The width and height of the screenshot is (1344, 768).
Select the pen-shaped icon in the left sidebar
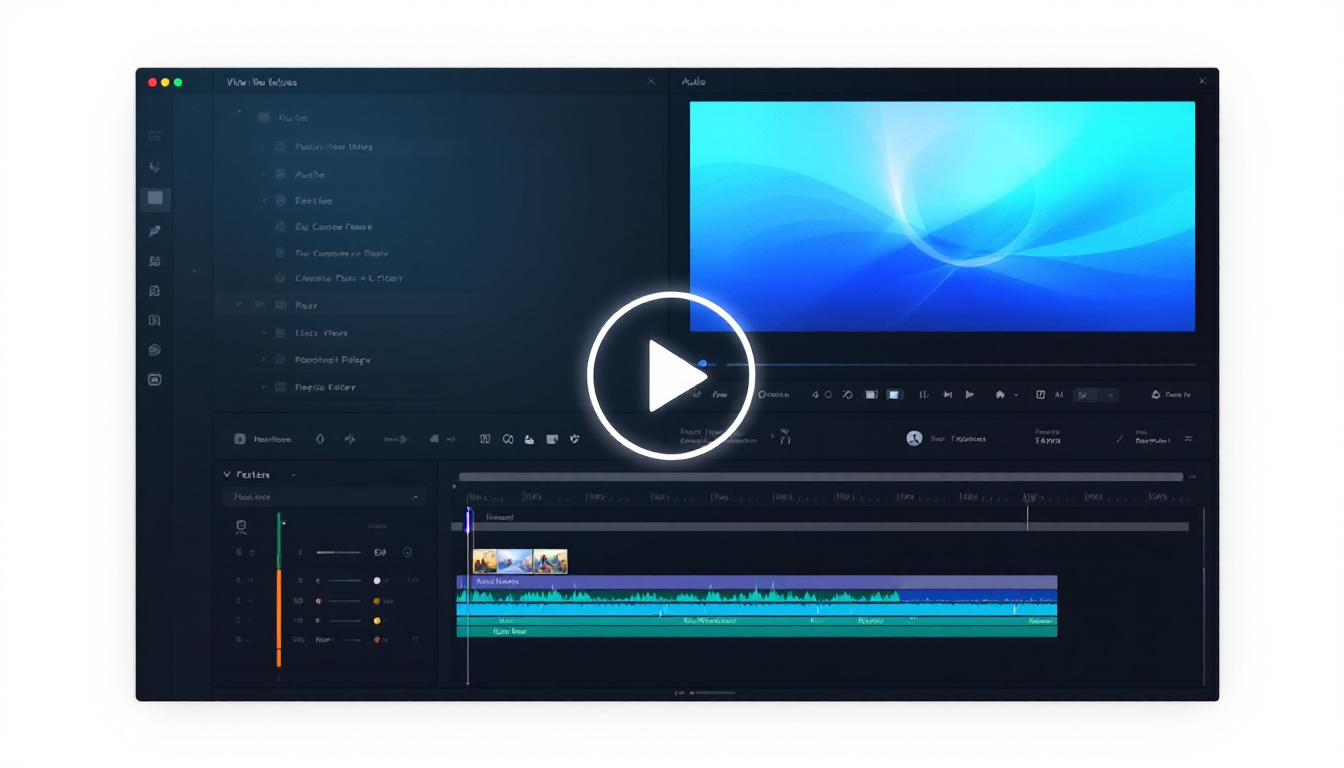(154, 231)
